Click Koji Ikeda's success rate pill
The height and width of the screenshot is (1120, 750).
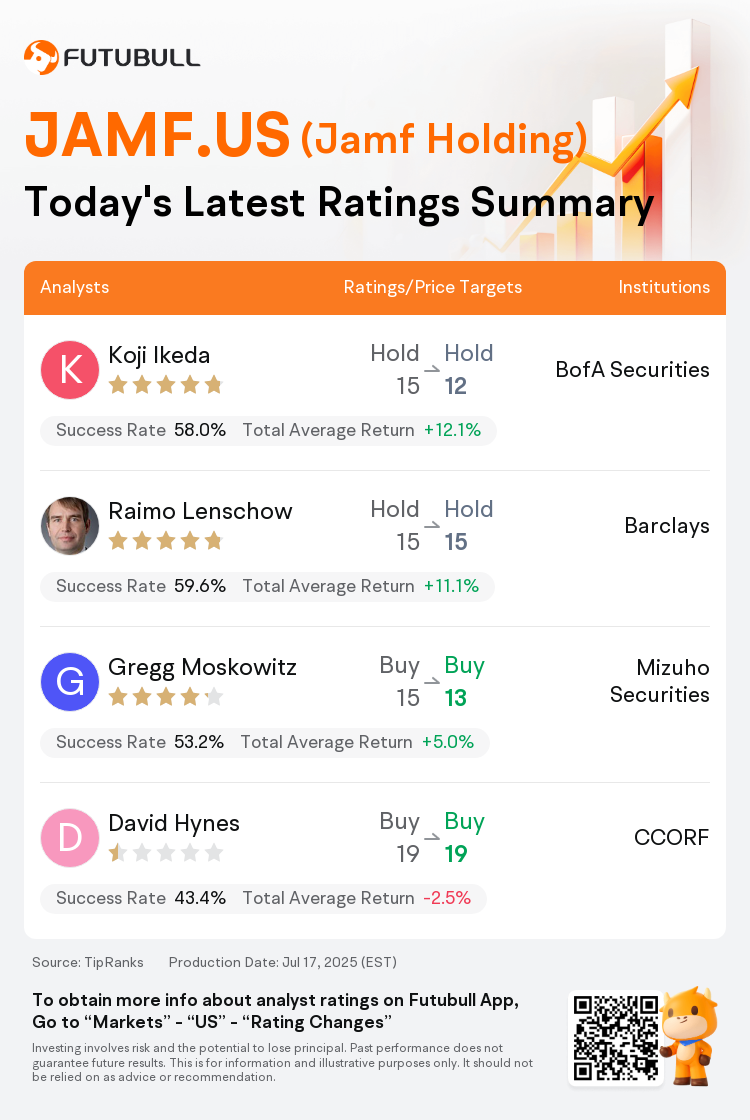(268, 431)
